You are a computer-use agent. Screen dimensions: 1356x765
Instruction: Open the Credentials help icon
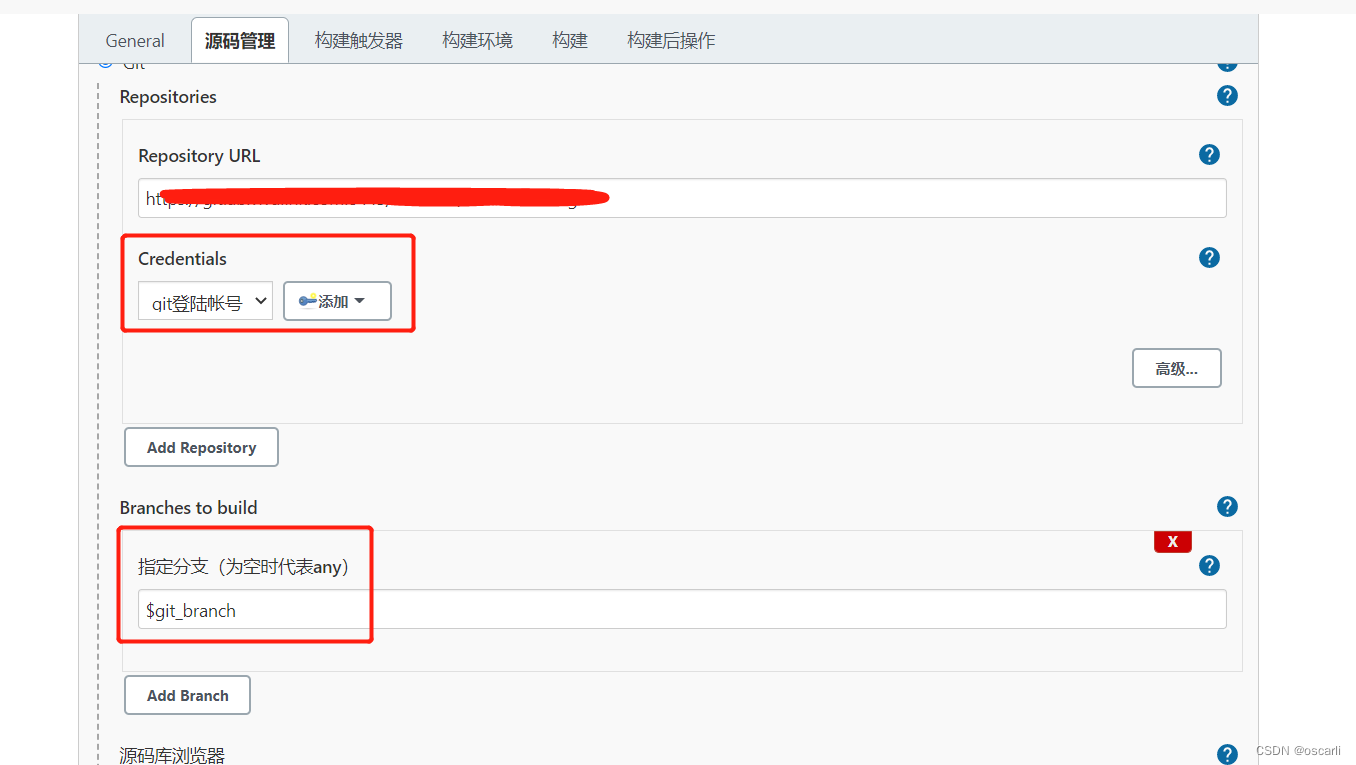pyautogui.click(x=1209, y=257)
